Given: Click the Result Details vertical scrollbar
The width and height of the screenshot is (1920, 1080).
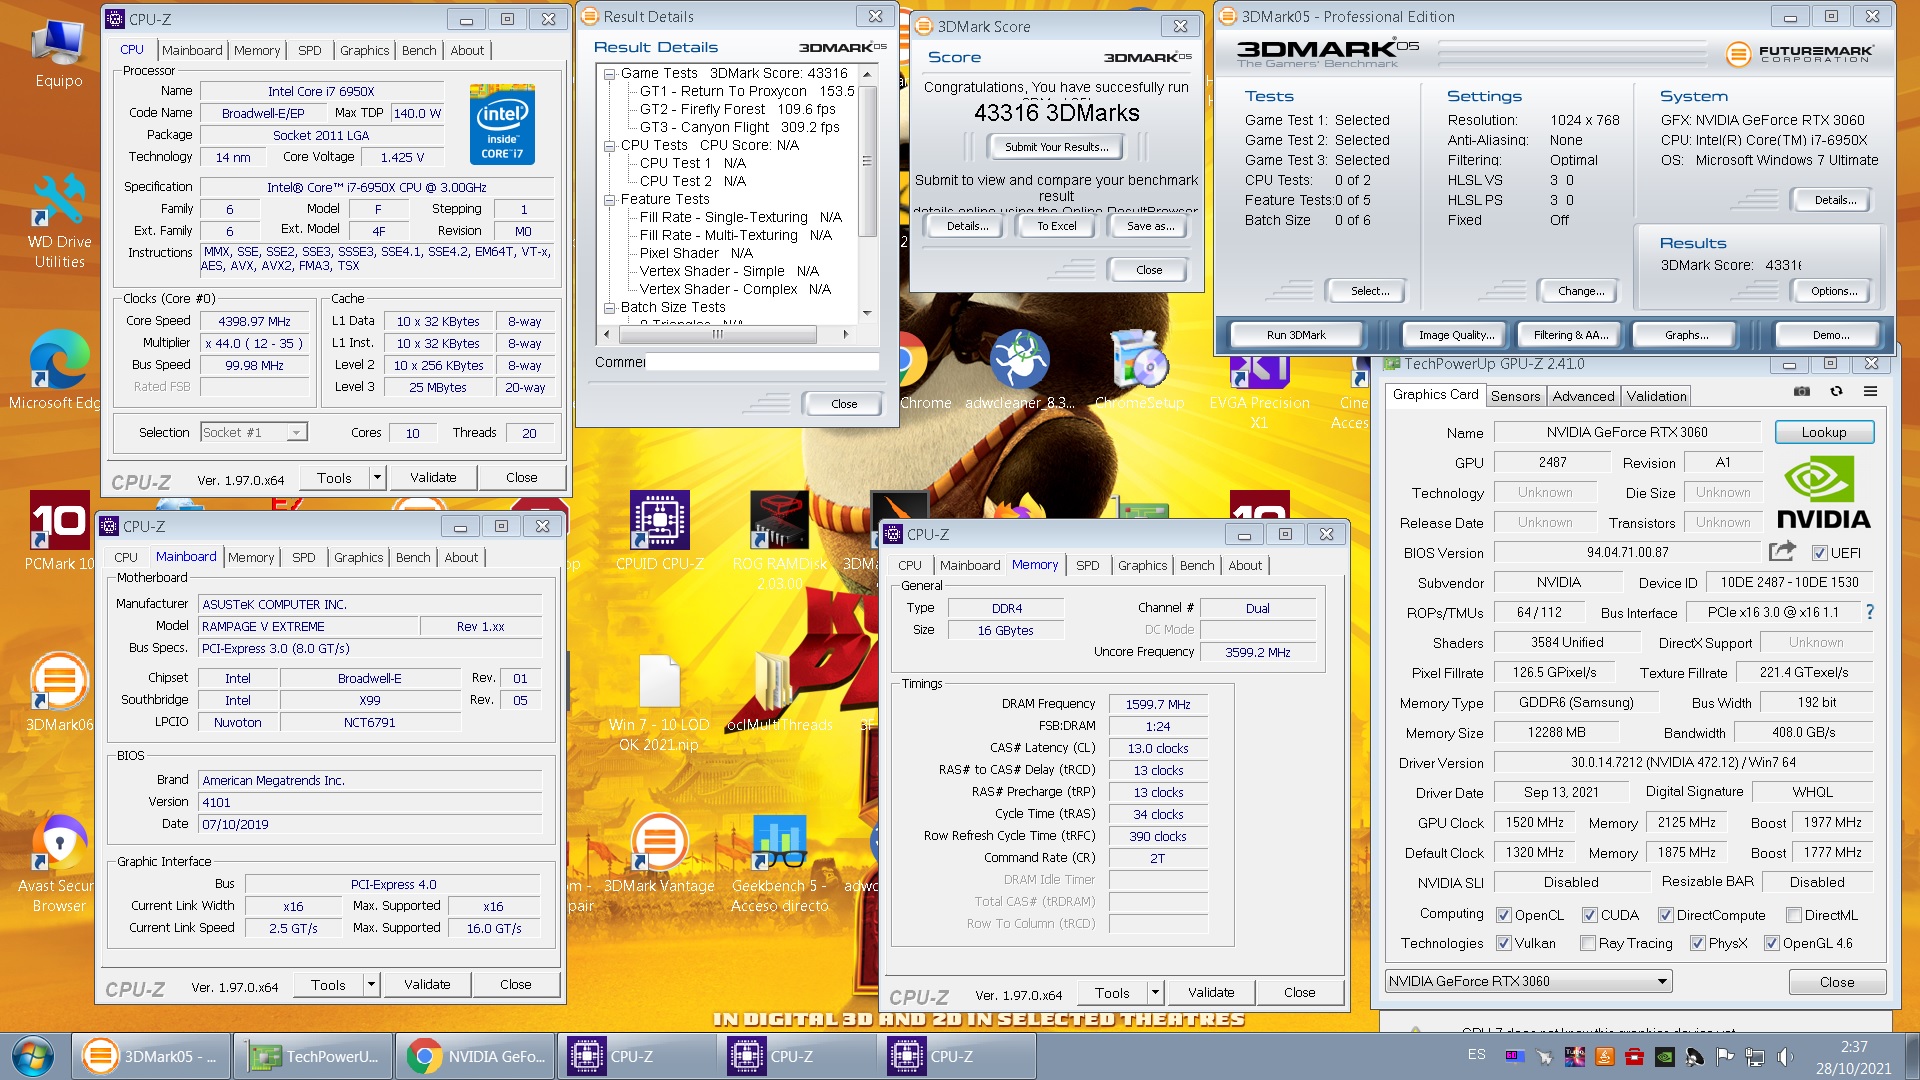Looking at the screenshot, I should [867, 193].
